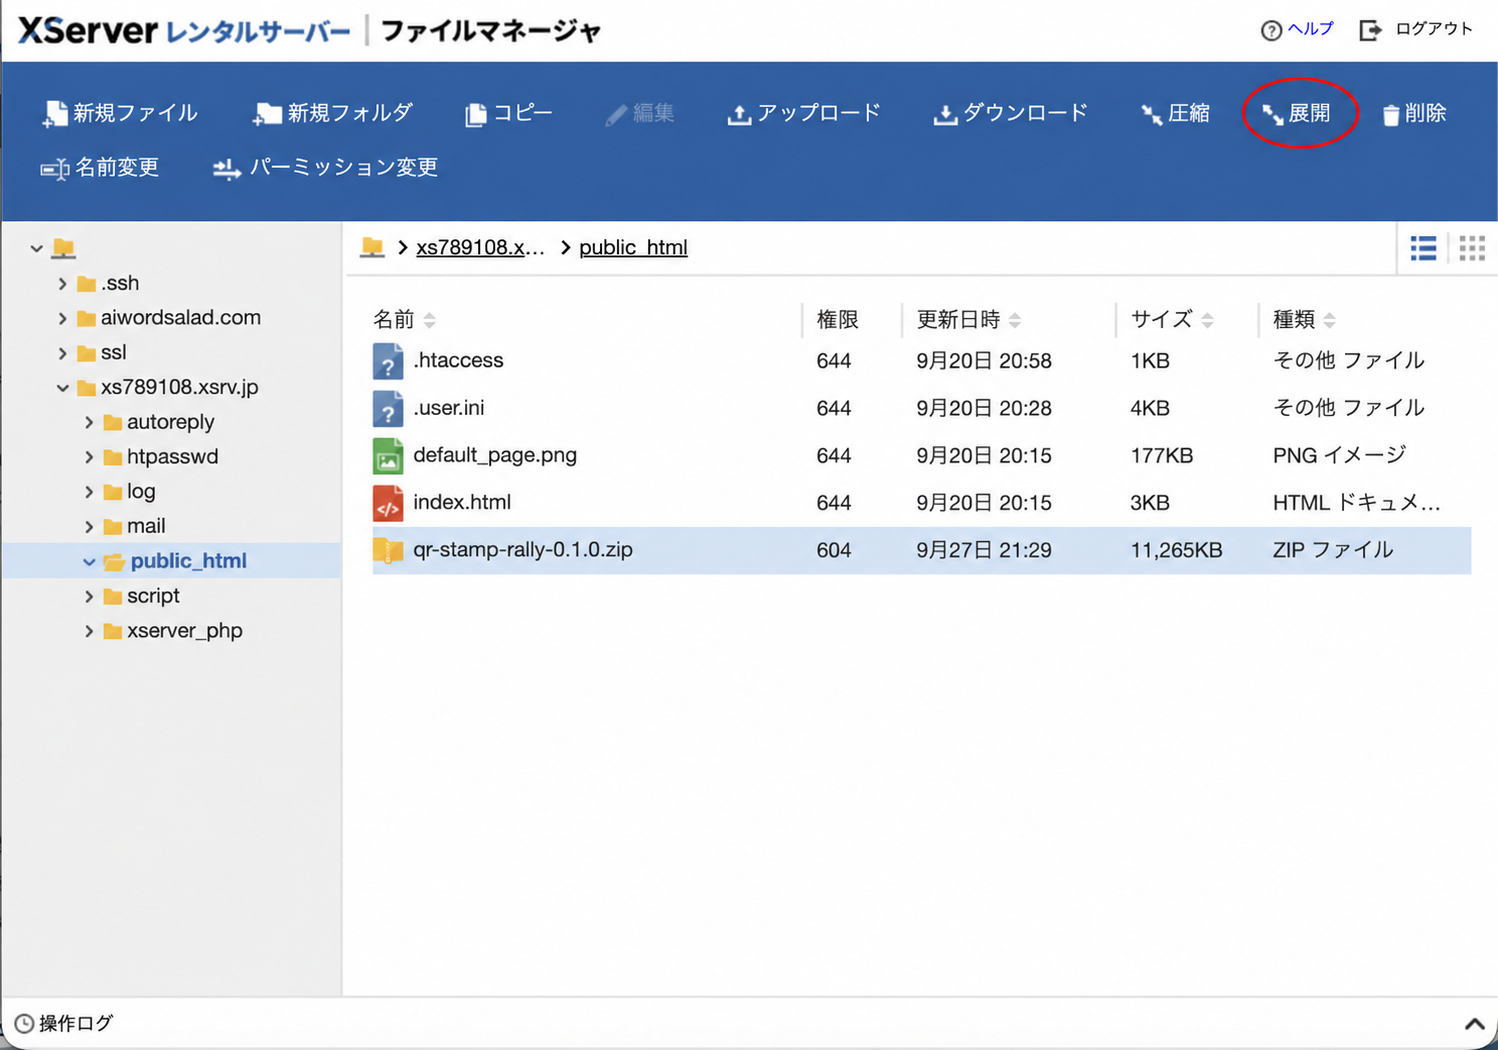This screenshot has width=1498, height=1050.
Task: Click the public_html breadcrumb link
Action: pos(633,248)
